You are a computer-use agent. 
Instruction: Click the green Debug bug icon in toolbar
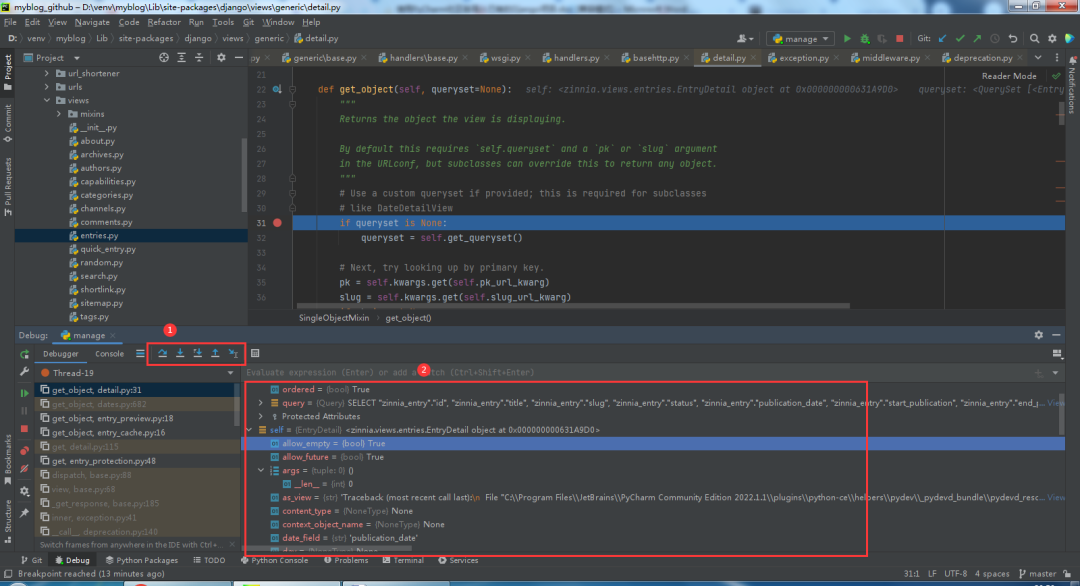865,39
